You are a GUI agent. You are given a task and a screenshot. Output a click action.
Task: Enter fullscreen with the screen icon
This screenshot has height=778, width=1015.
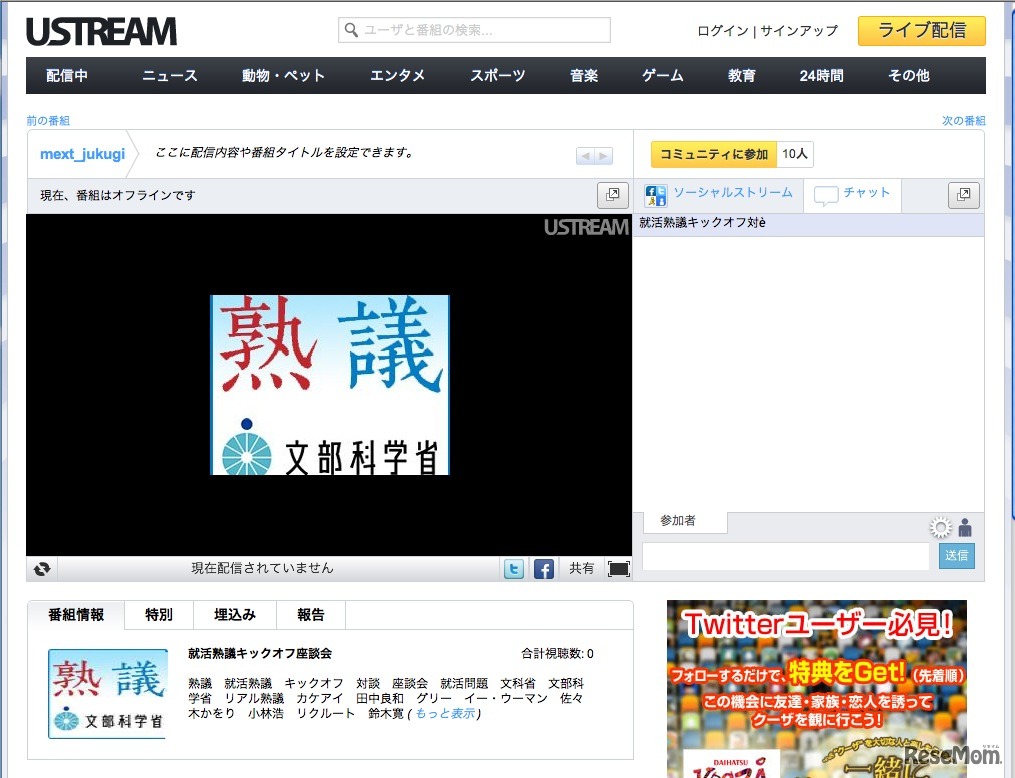(619, 567)
